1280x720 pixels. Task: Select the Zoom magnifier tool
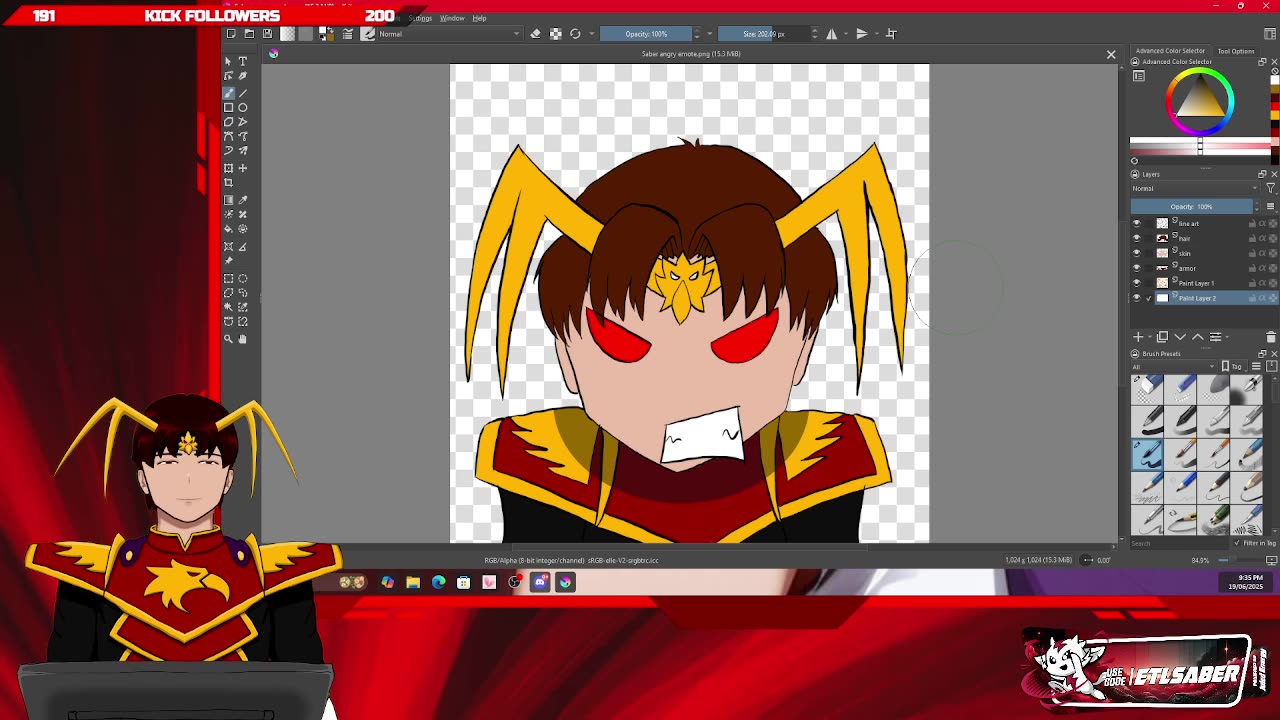(x=228, y=339)
